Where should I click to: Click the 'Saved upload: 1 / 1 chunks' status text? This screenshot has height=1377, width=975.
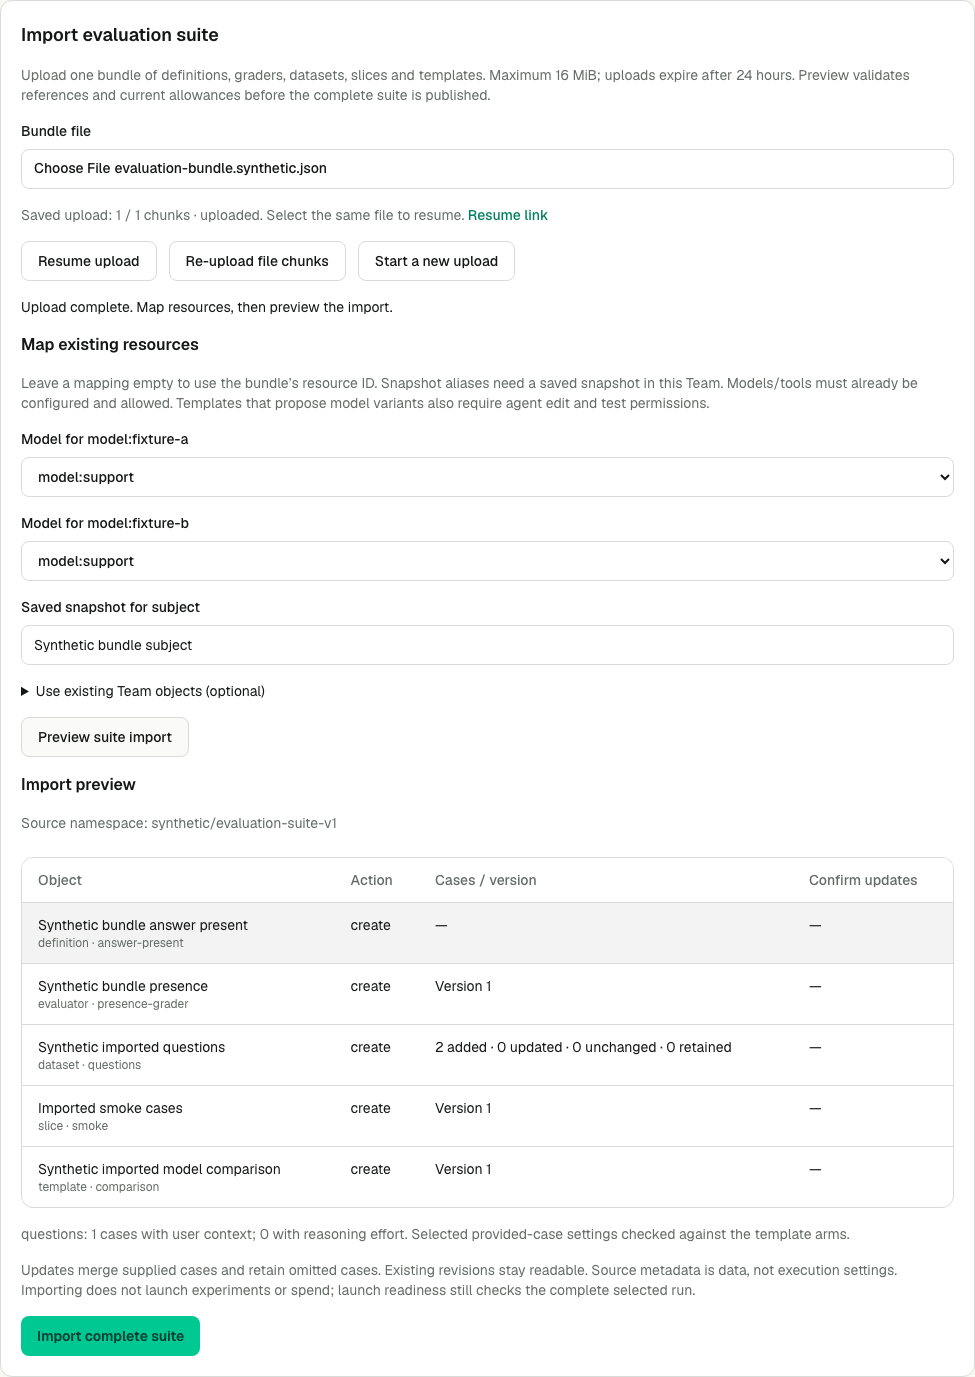(x=242, y=215)
